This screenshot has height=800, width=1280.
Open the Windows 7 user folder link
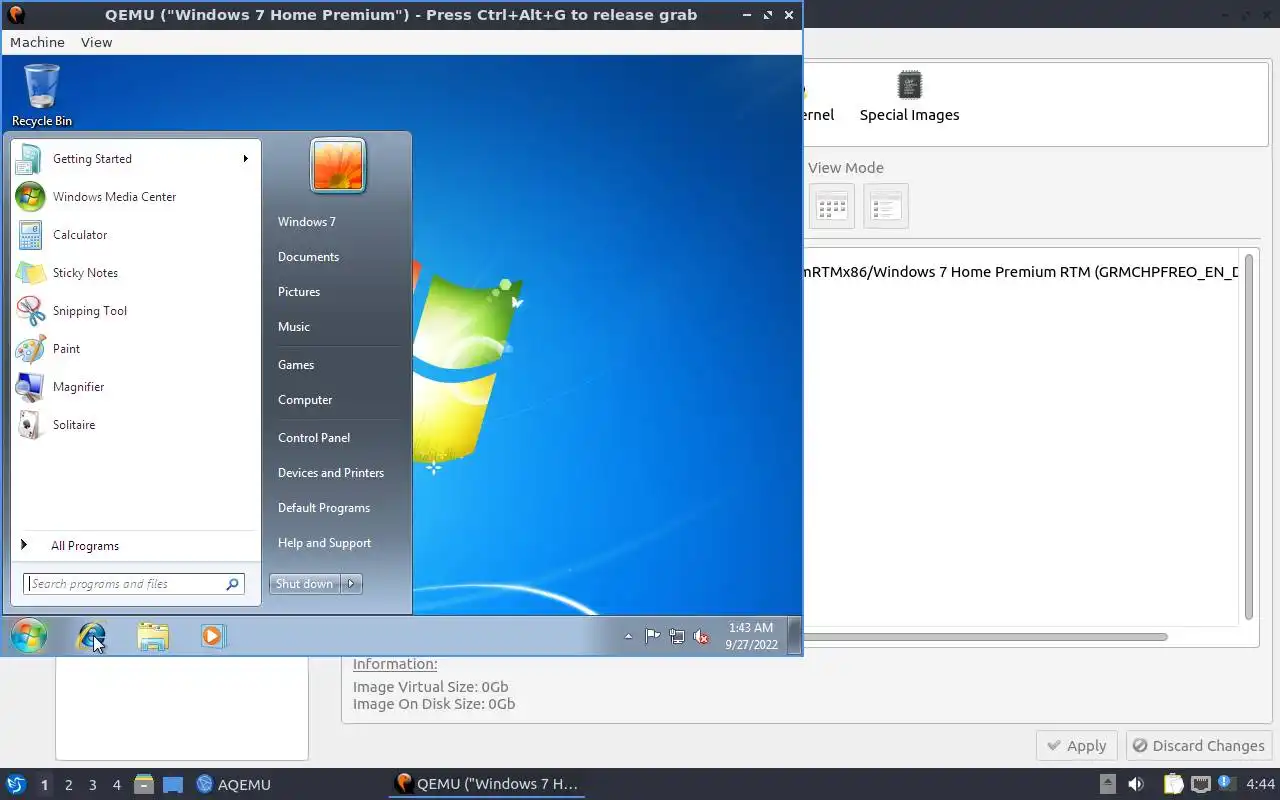(x=307, y=222)
